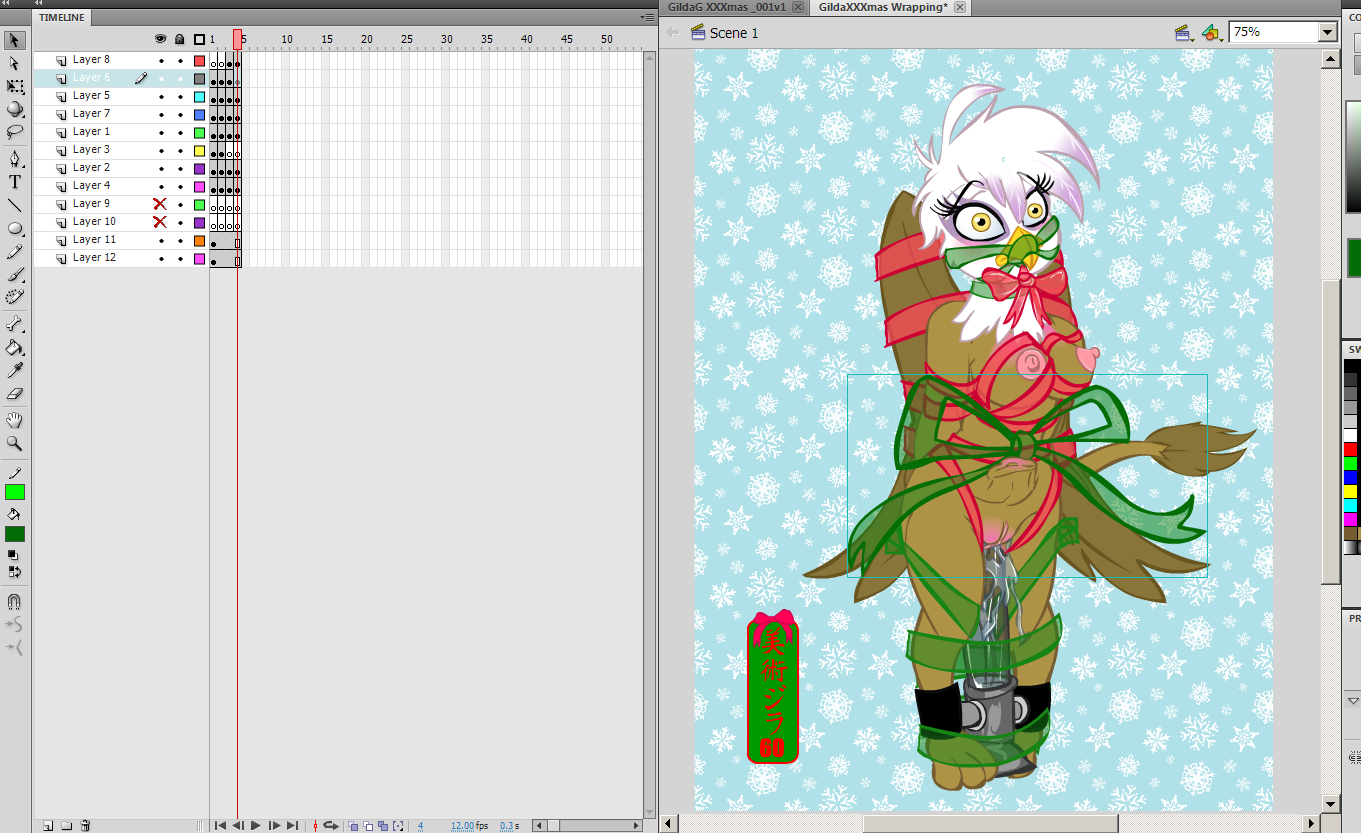This screenshot has width=1361, height=833.
Task: Activate the Eyedropper tool
Action: point(15,371)
